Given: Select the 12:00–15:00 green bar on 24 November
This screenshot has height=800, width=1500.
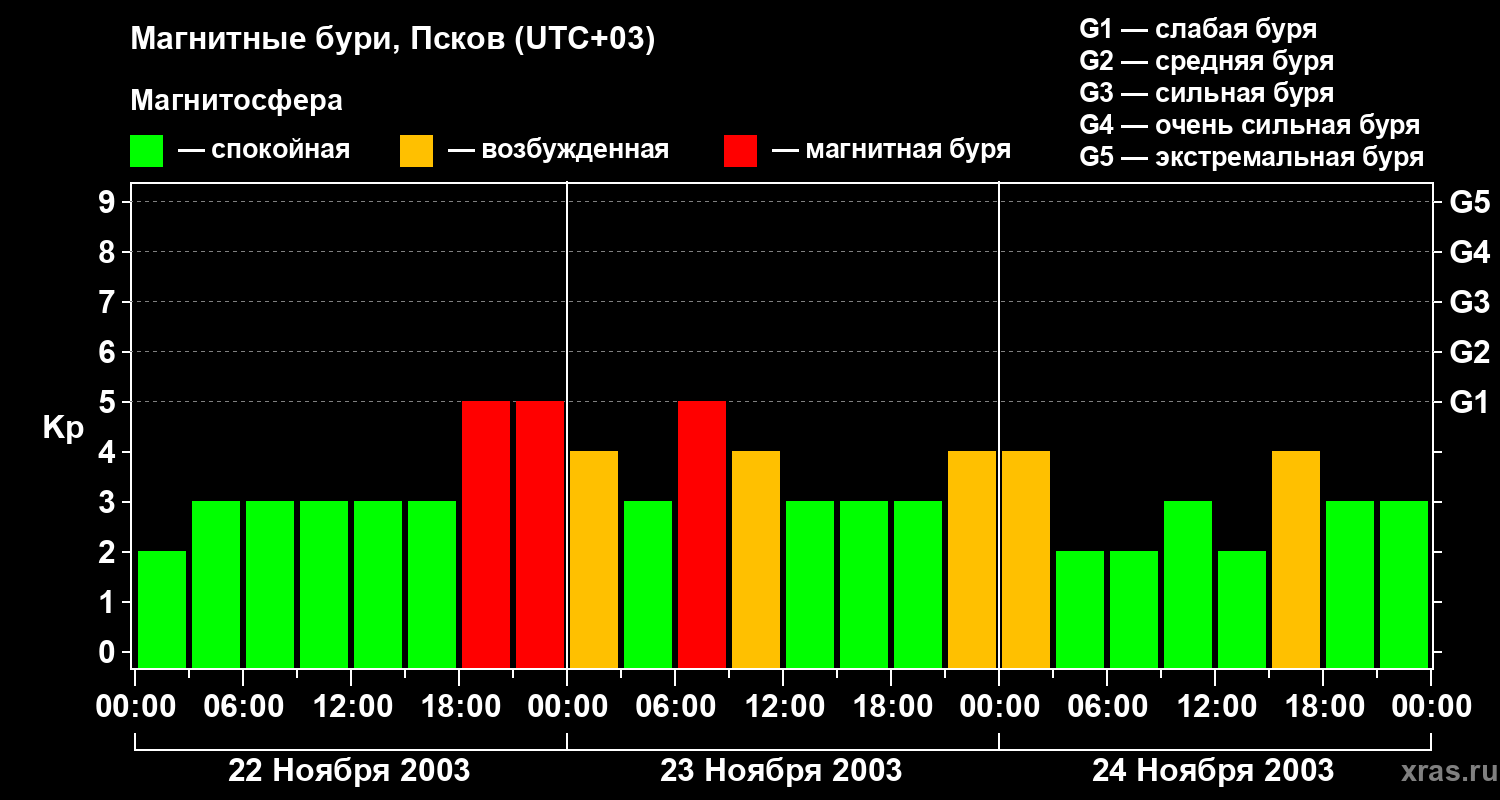Looking at the screenshot, I should tap(1242, 609).
